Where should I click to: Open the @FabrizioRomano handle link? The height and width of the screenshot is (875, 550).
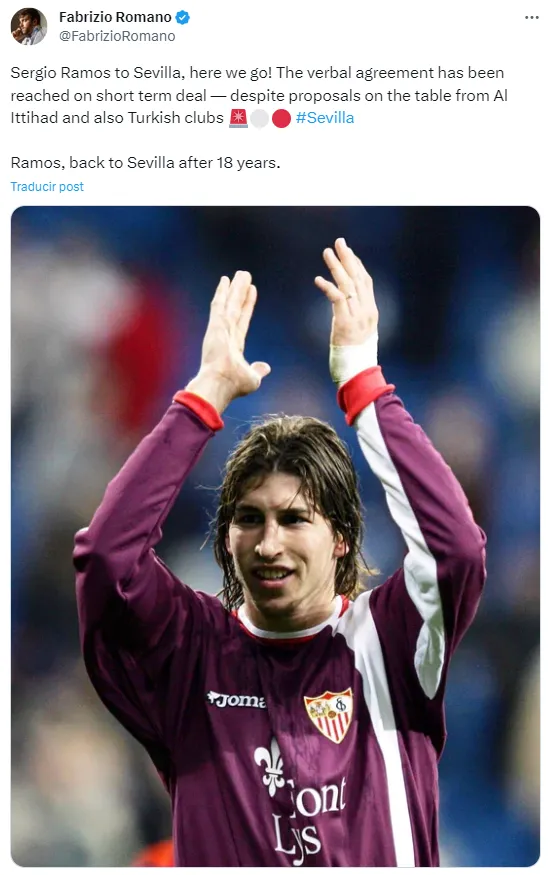117,36
